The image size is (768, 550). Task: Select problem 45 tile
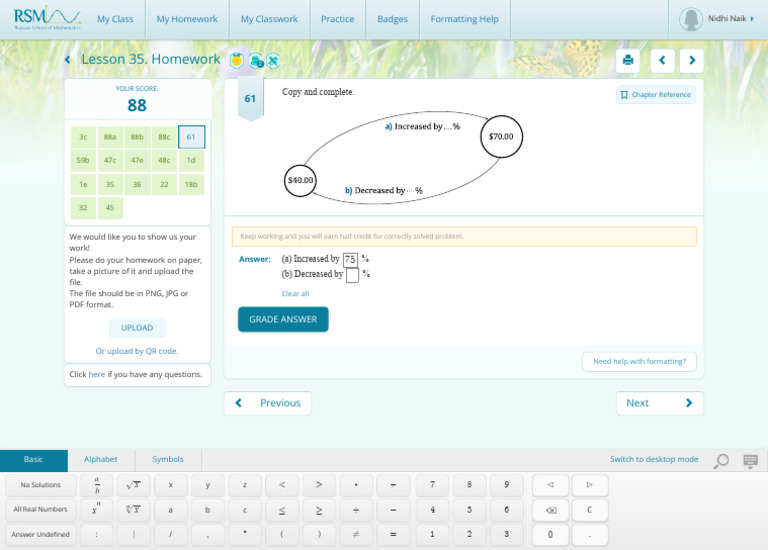point(110,208)
